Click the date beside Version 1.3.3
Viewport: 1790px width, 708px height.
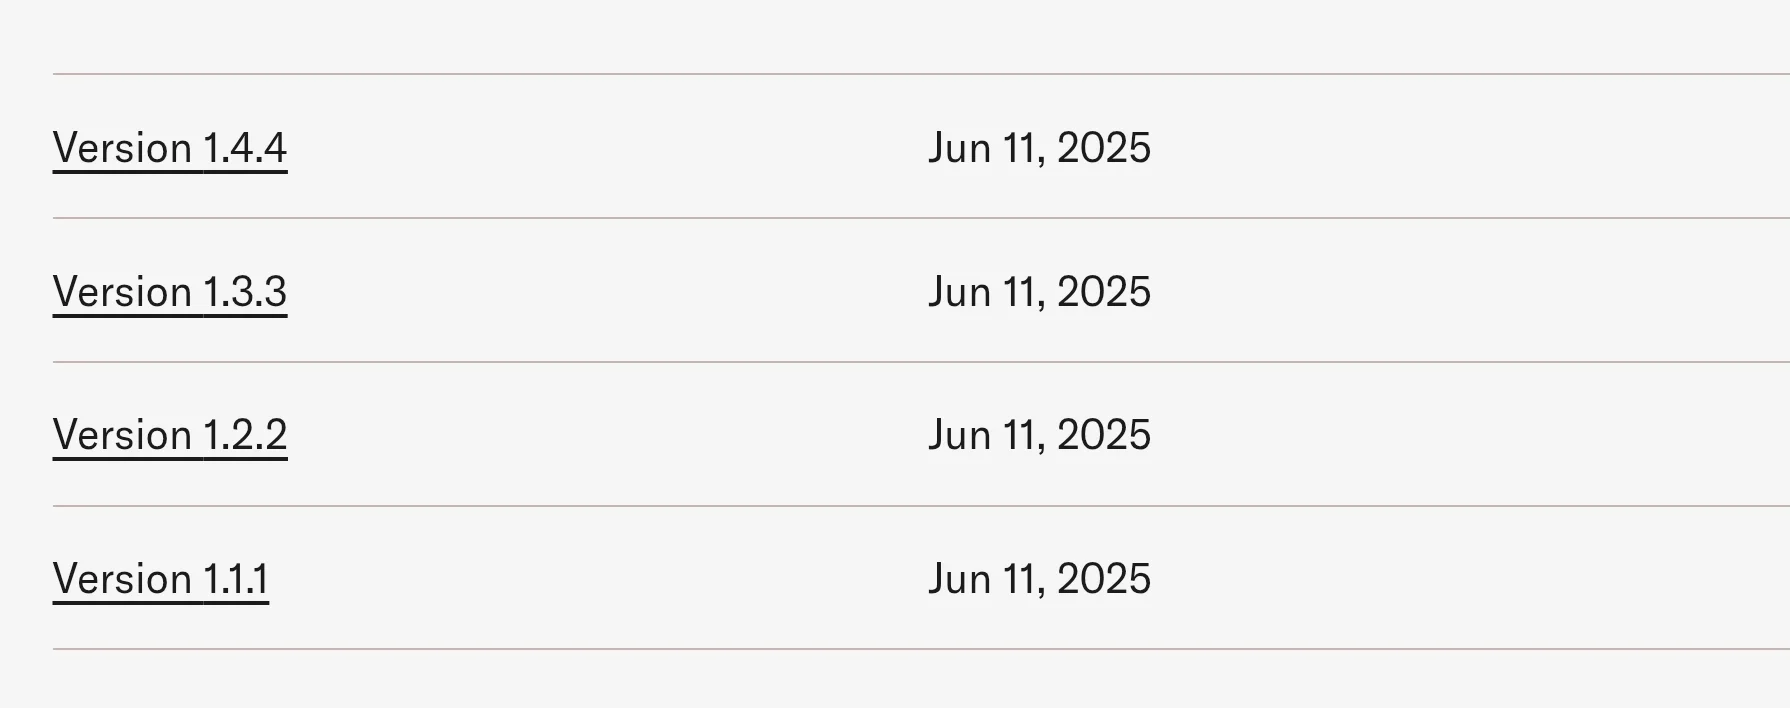[x=1039, y=292]
